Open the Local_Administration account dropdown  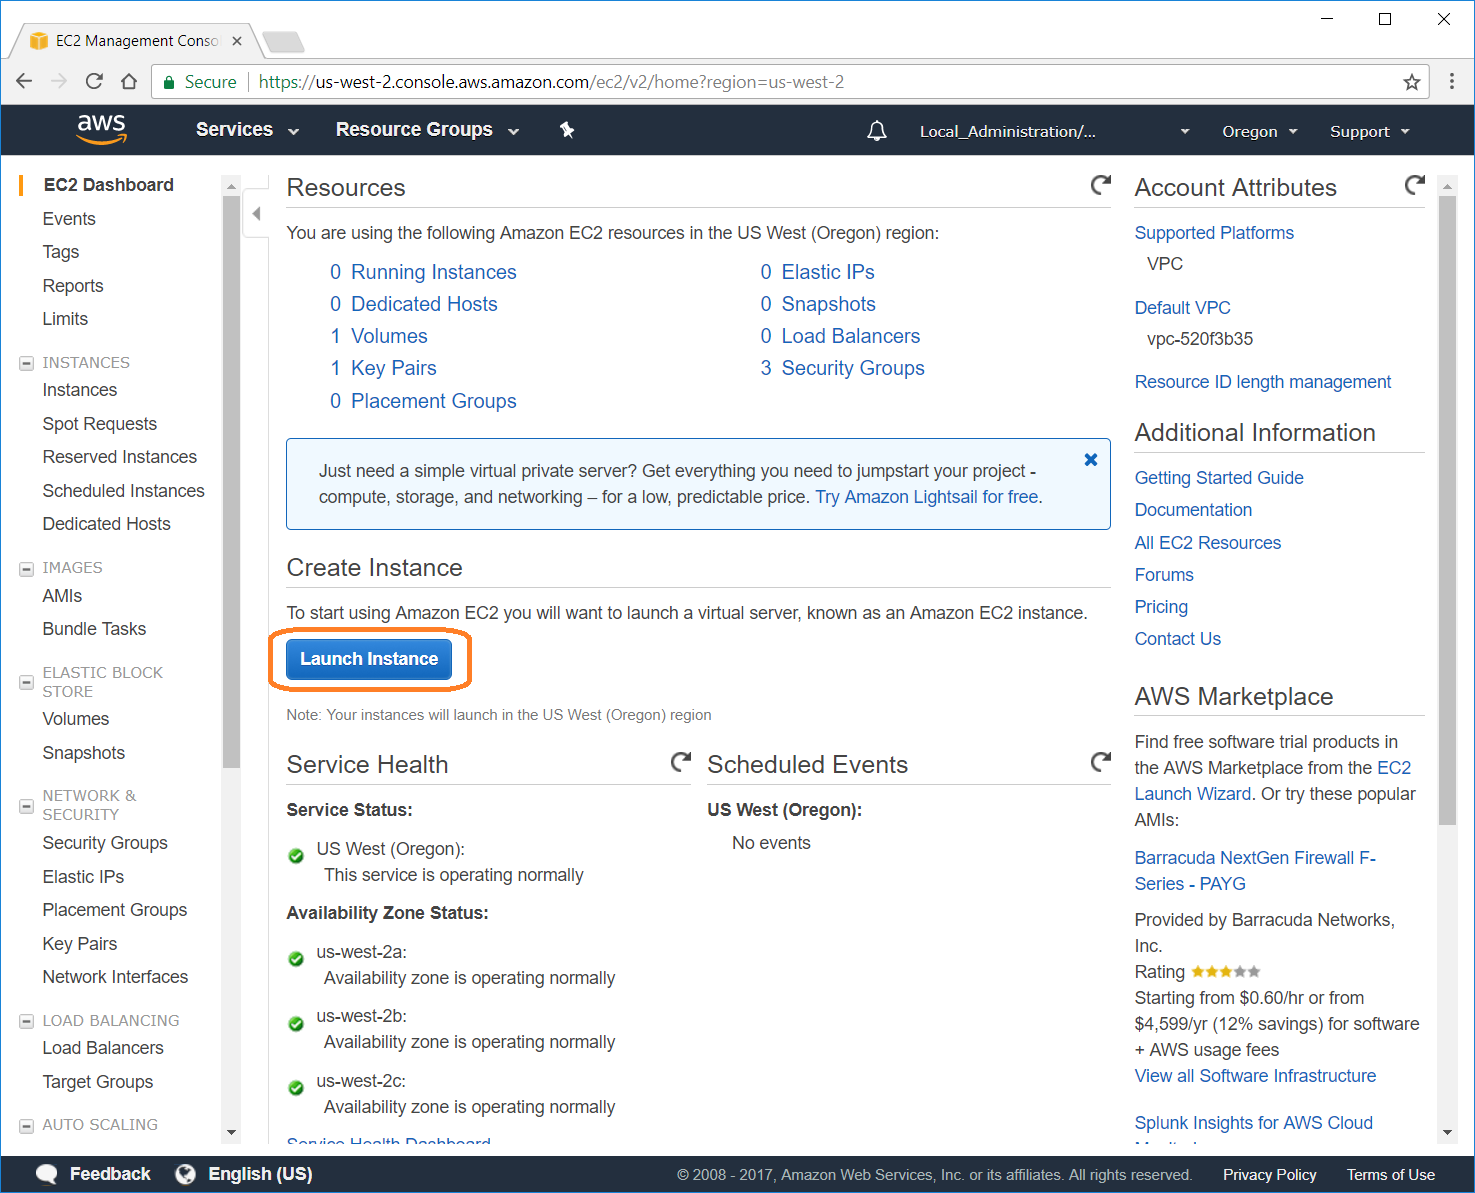tap(1054, 131)
